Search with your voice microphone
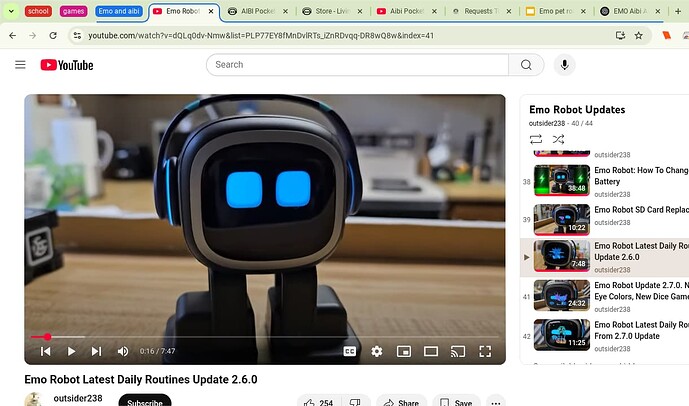Image resolution: width=689 pixels, height=406 pixels. 565,65
